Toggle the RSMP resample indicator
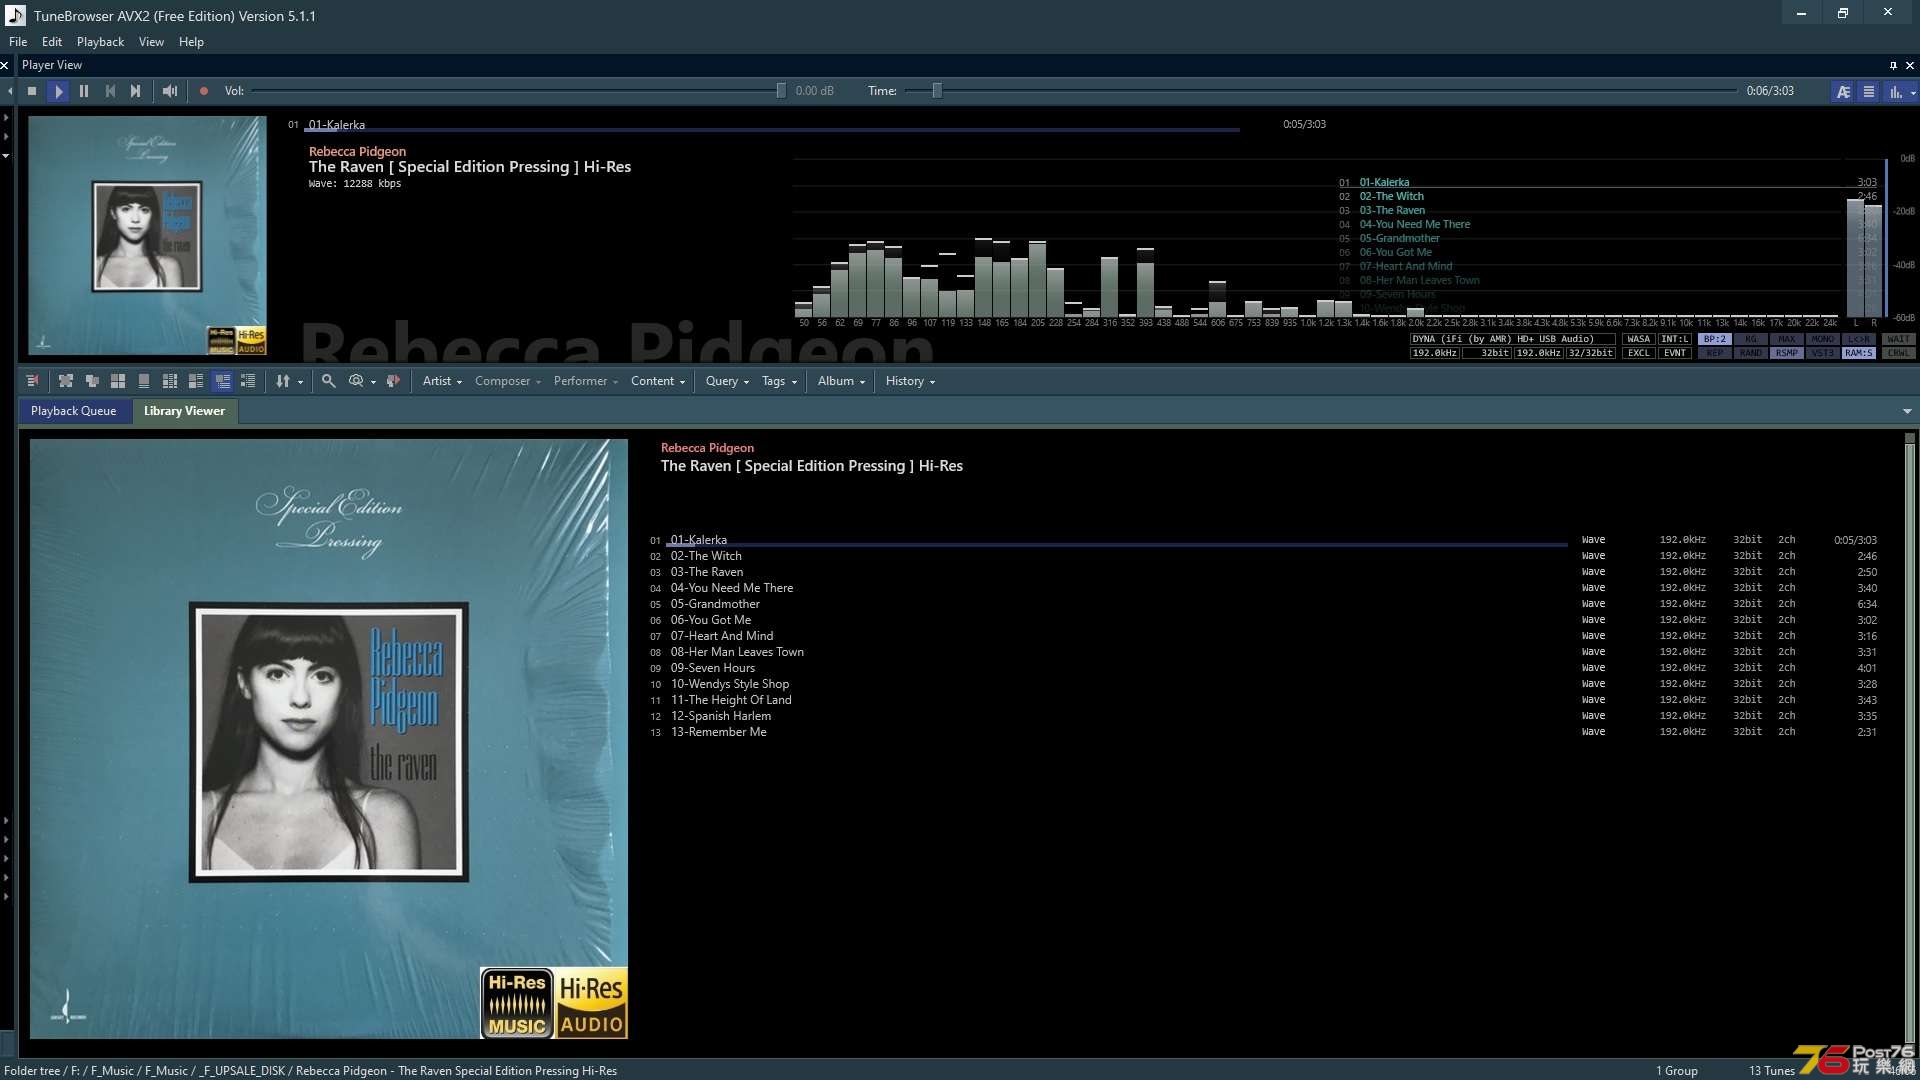1920x1080 pixels. coord(1787,353)
